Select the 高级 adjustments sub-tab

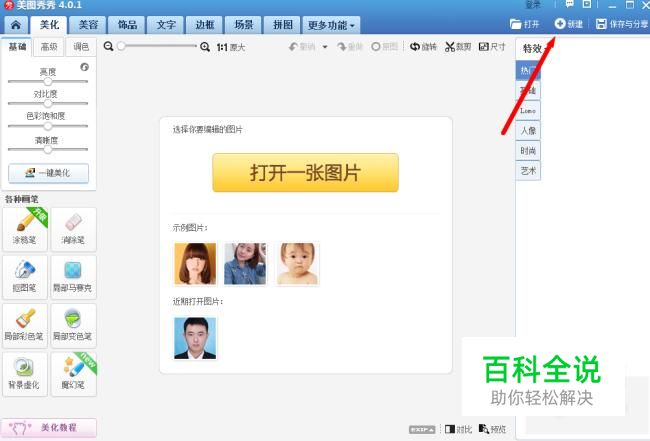click(x=49, y=47)
